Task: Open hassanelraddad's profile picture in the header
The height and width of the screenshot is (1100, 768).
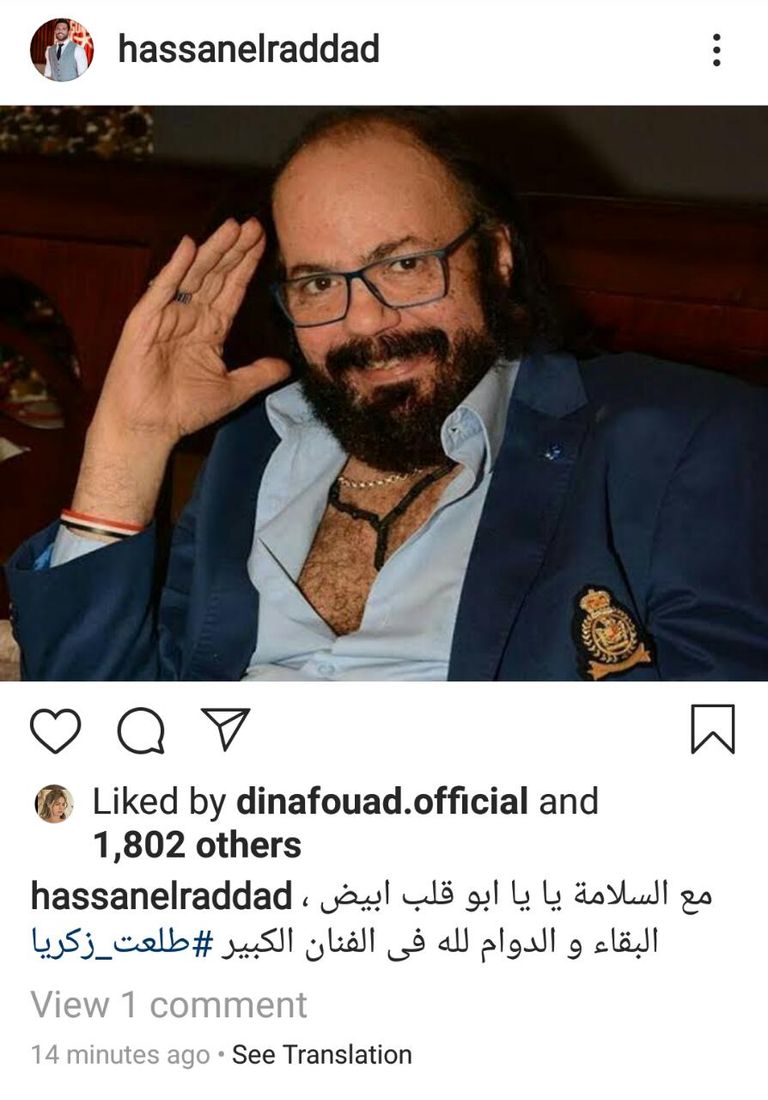Action: (62, 50)
